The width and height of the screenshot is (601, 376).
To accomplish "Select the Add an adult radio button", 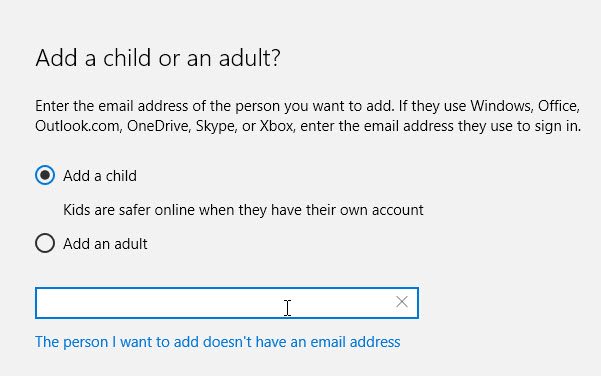I will click(x=45, y=243).
